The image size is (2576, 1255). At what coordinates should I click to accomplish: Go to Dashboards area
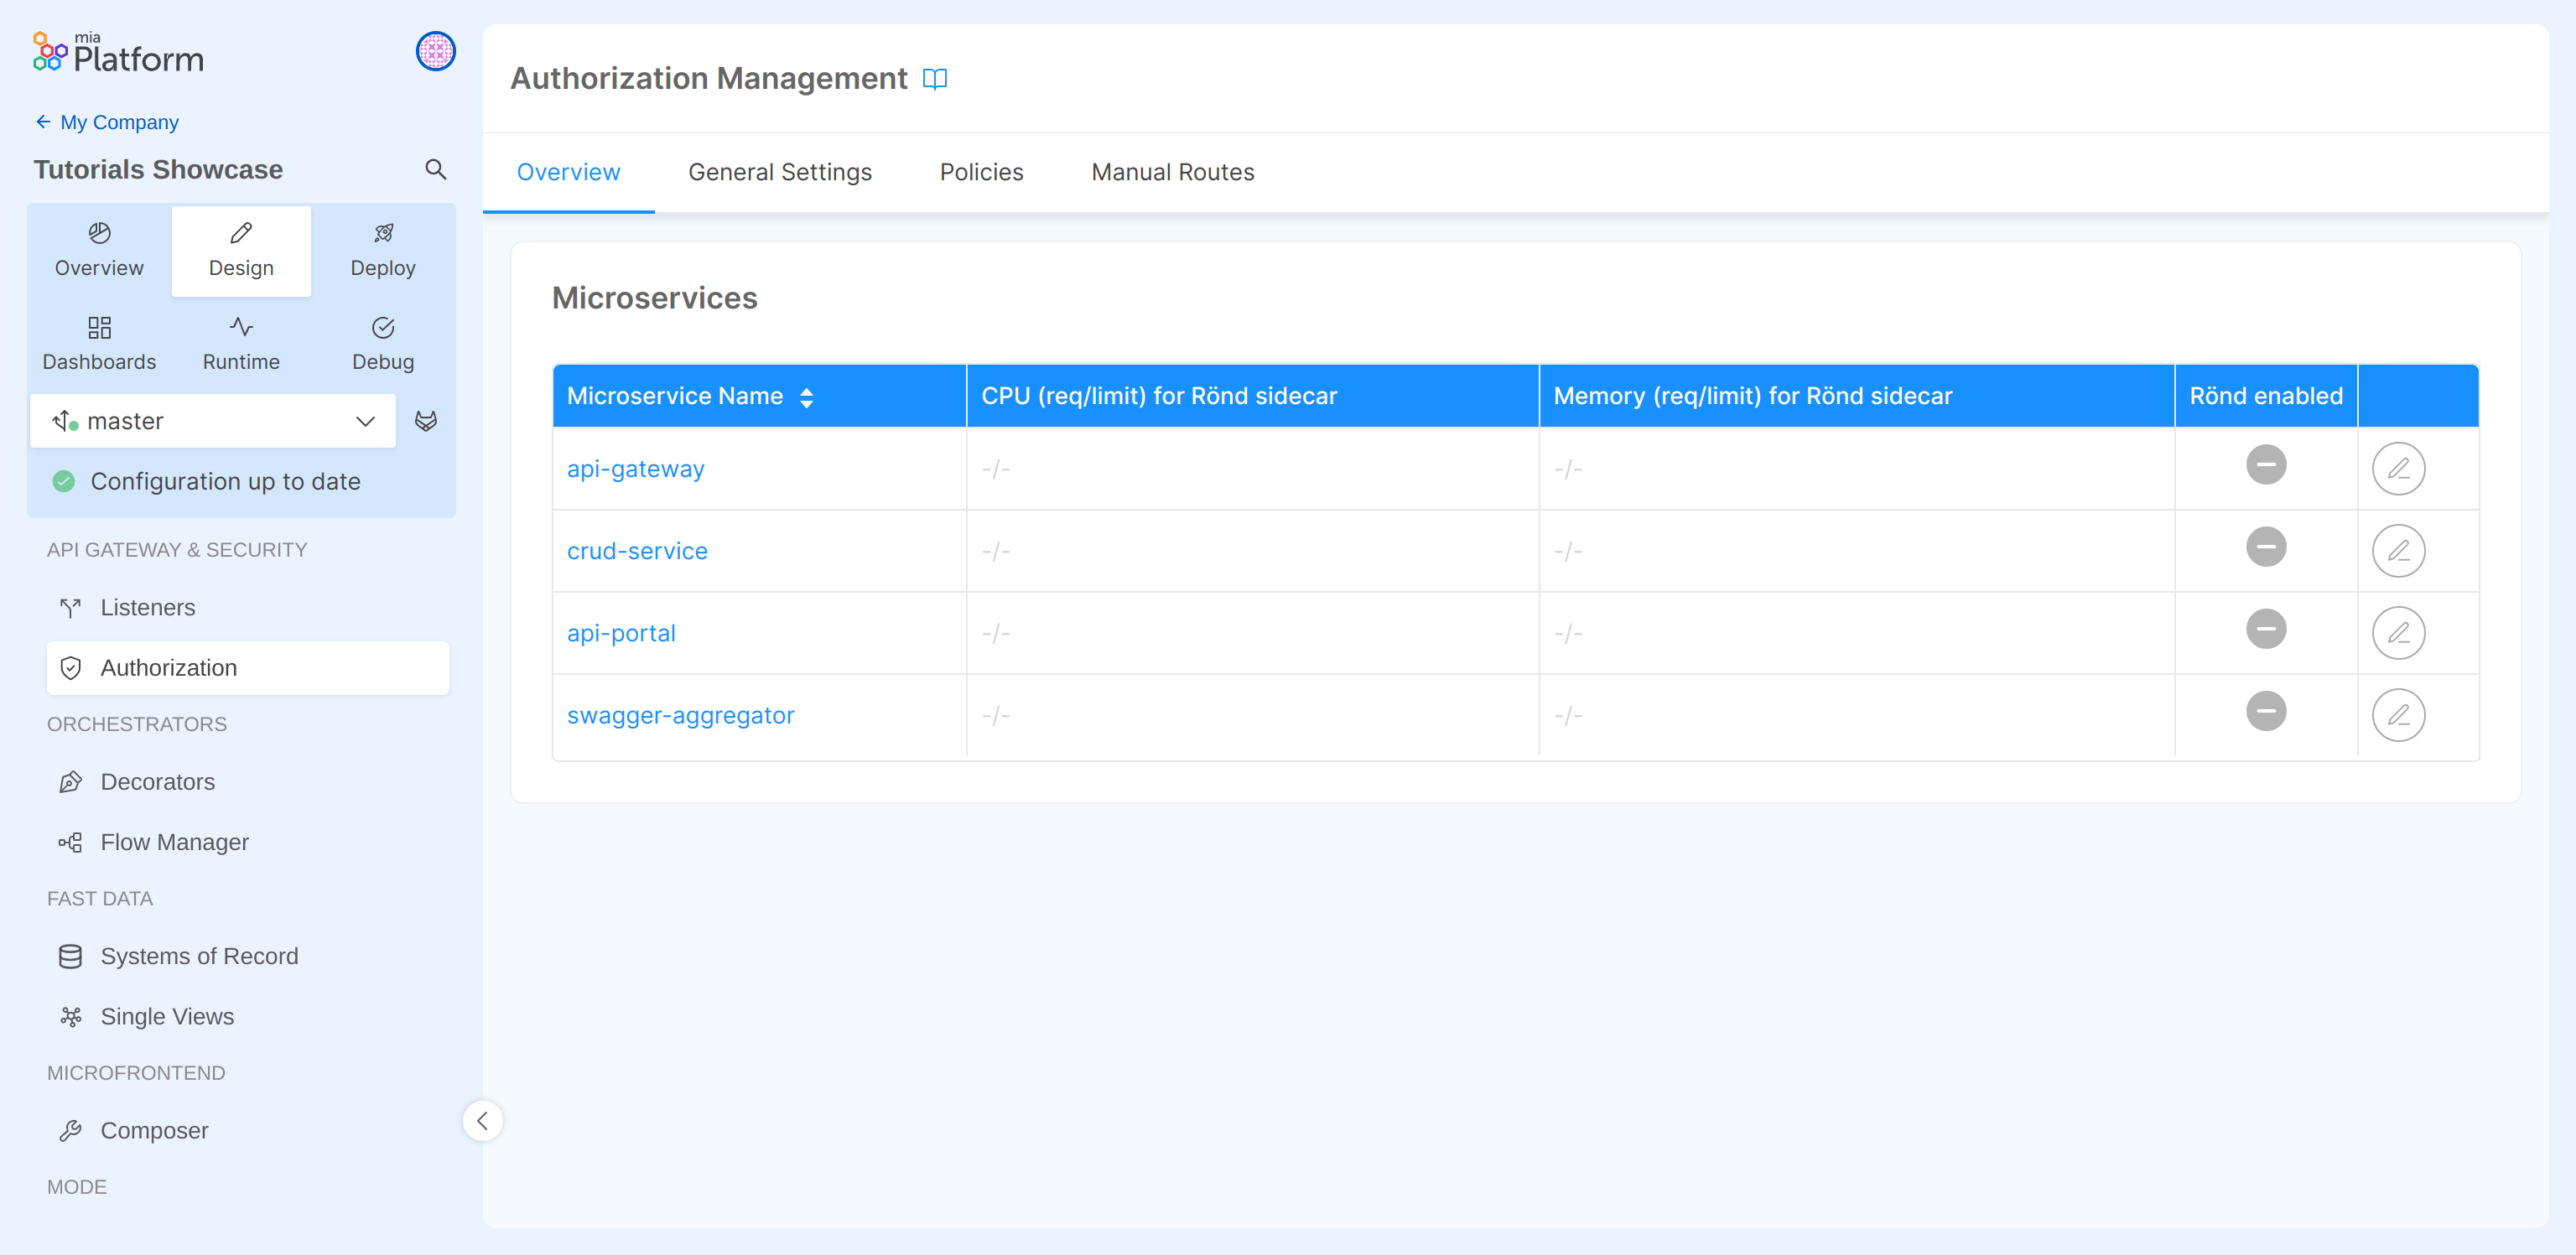pyautogui.click(x=99, y=344)
